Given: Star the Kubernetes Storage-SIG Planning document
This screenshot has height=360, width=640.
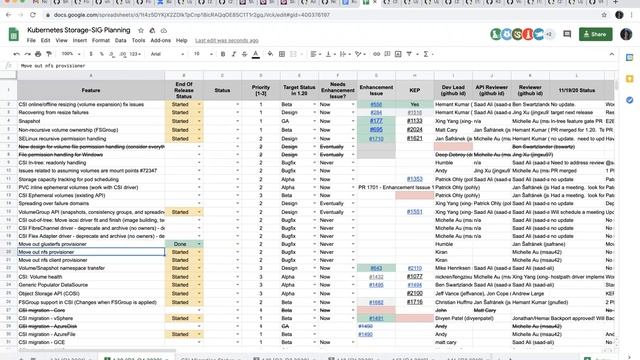Looking at the screenshot, I should [141, 30].
